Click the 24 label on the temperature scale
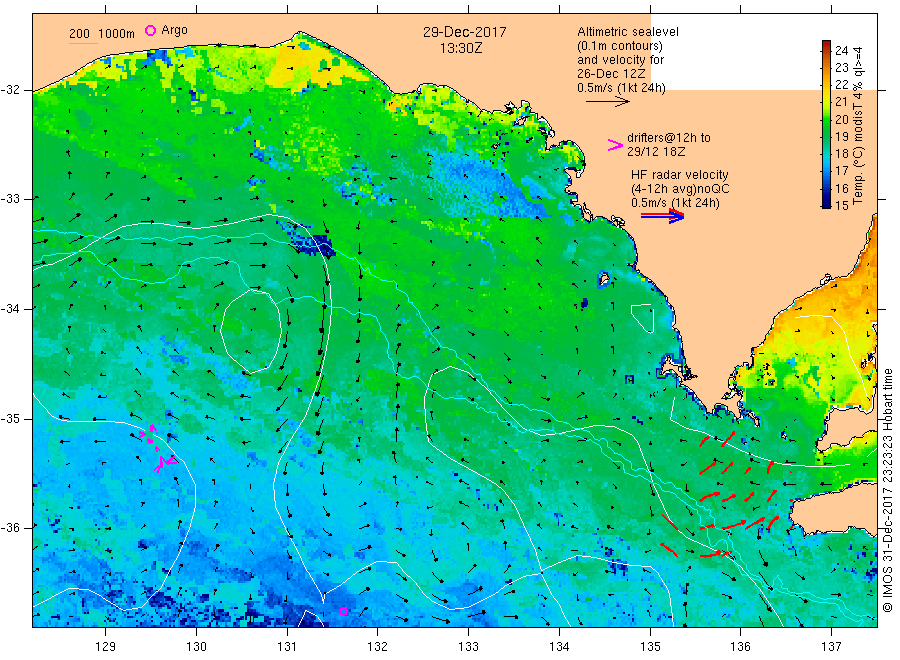 coord(841,51)
